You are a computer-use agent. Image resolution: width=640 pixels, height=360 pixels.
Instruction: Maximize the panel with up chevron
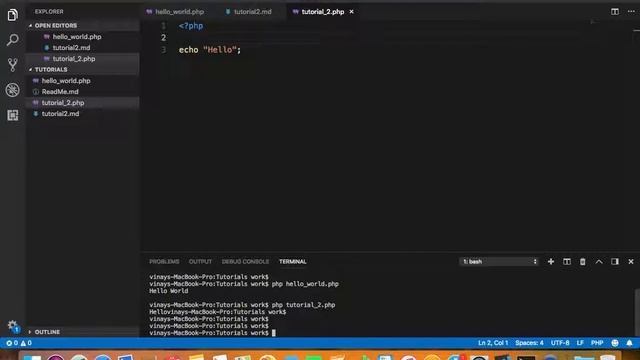tap(599, 262)
